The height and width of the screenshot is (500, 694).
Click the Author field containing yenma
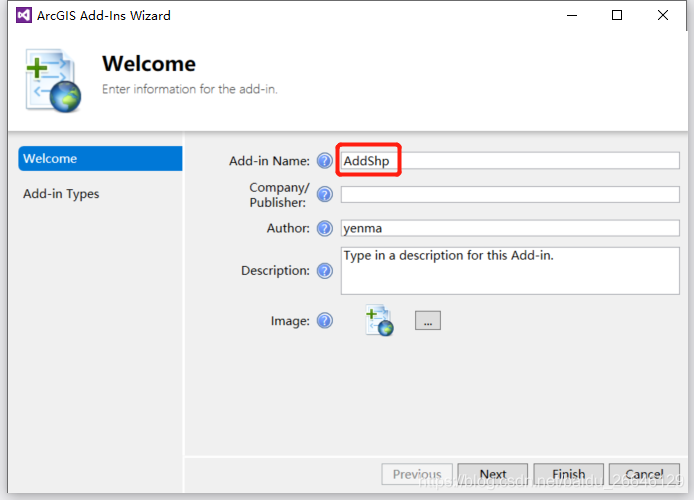pos(510,228)
